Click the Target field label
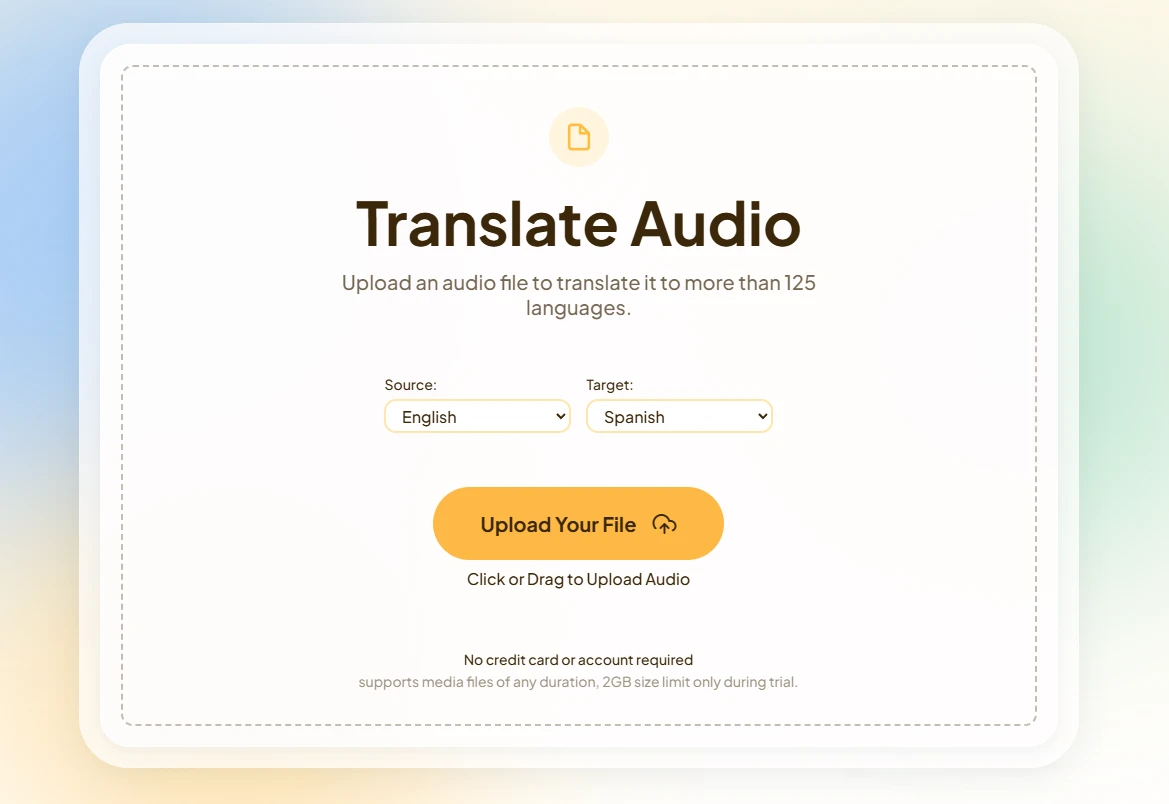Screen dimensions: 1169x804 coord(606,385)
